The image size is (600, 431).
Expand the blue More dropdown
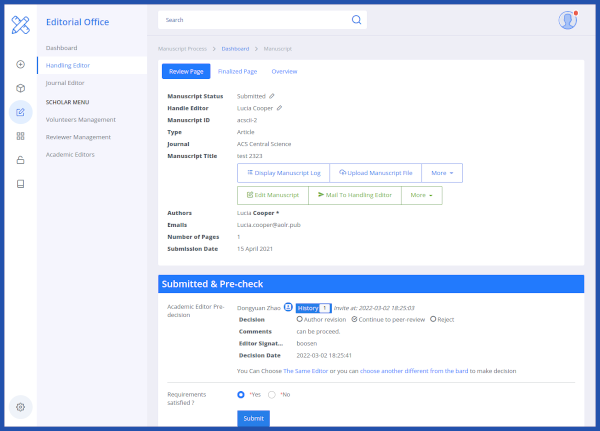(441, 173)
